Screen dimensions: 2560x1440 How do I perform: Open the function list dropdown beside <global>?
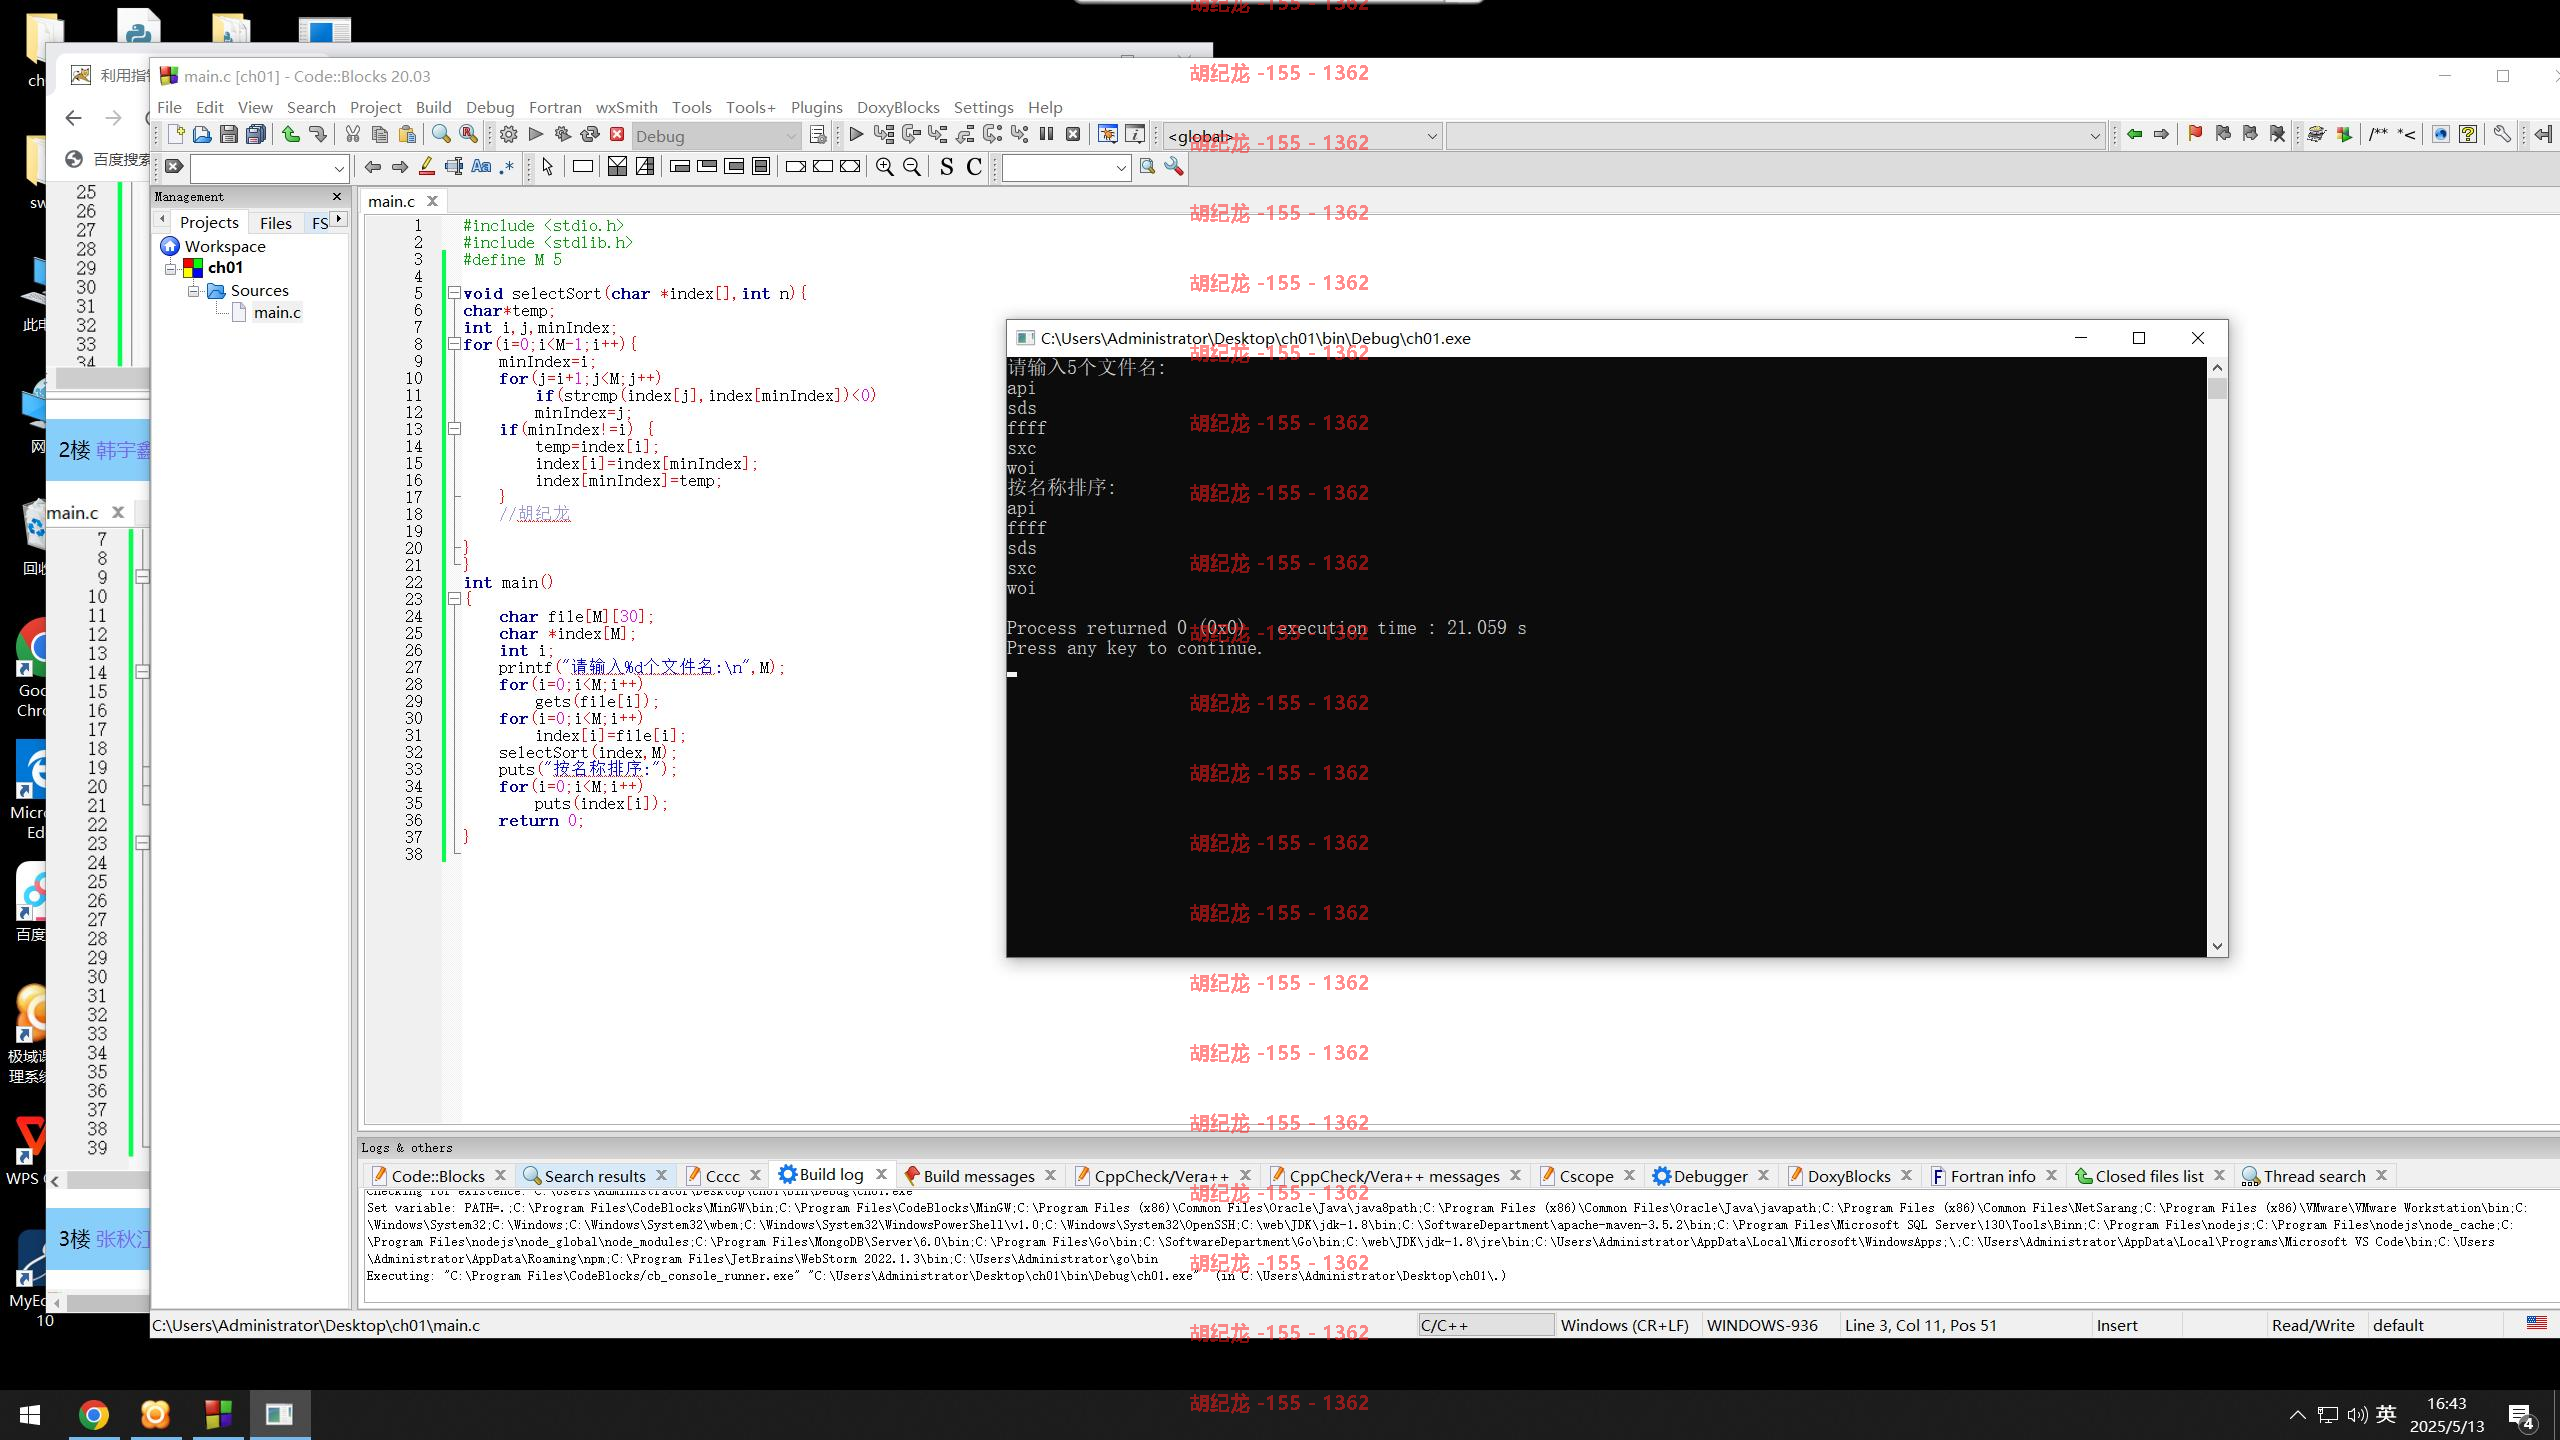pos(1775,136)
